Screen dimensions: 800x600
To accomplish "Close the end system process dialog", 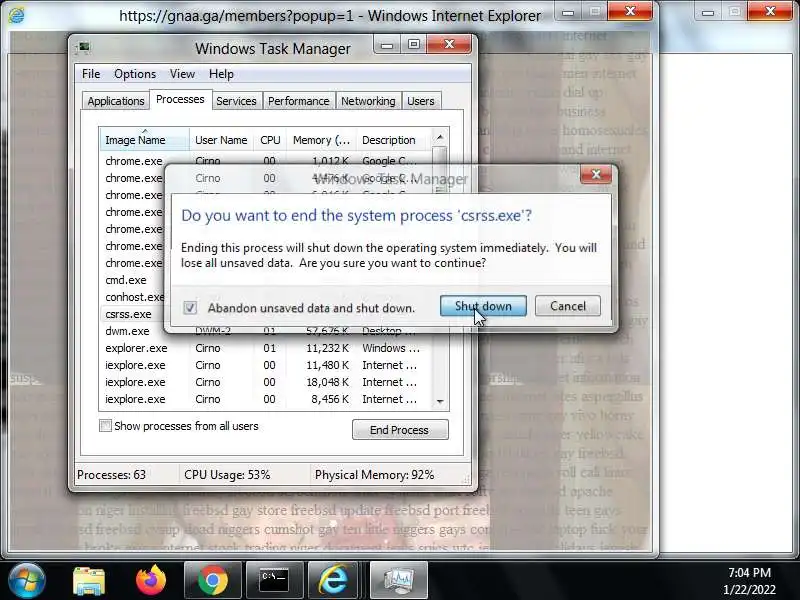I will 596,174.
